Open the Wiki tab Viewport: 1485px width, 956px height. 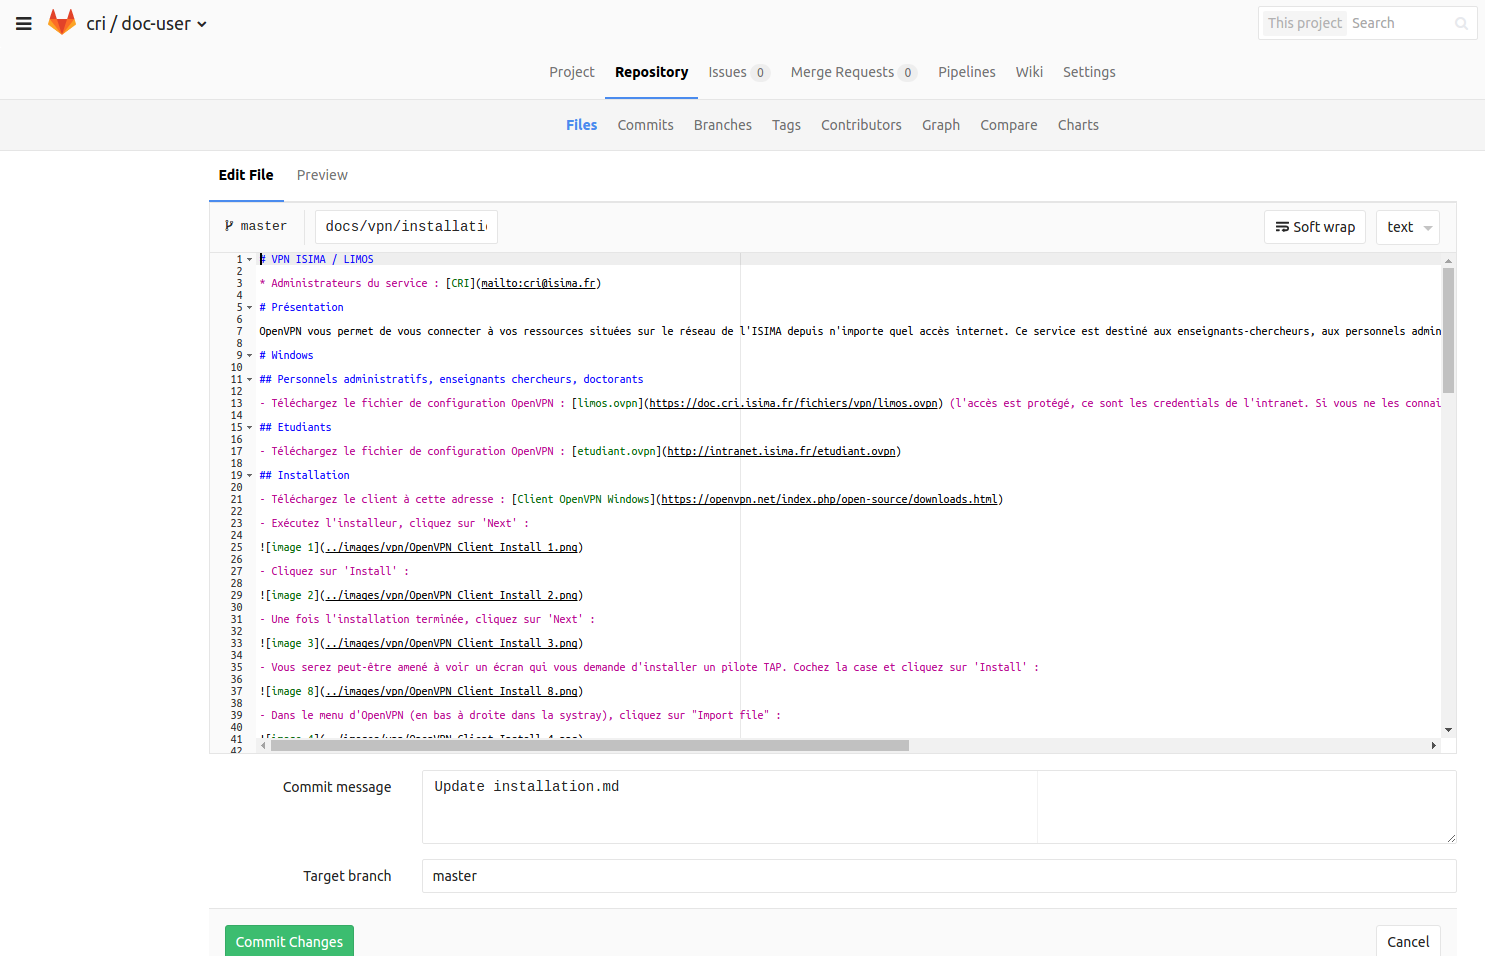coord(1029,72)
